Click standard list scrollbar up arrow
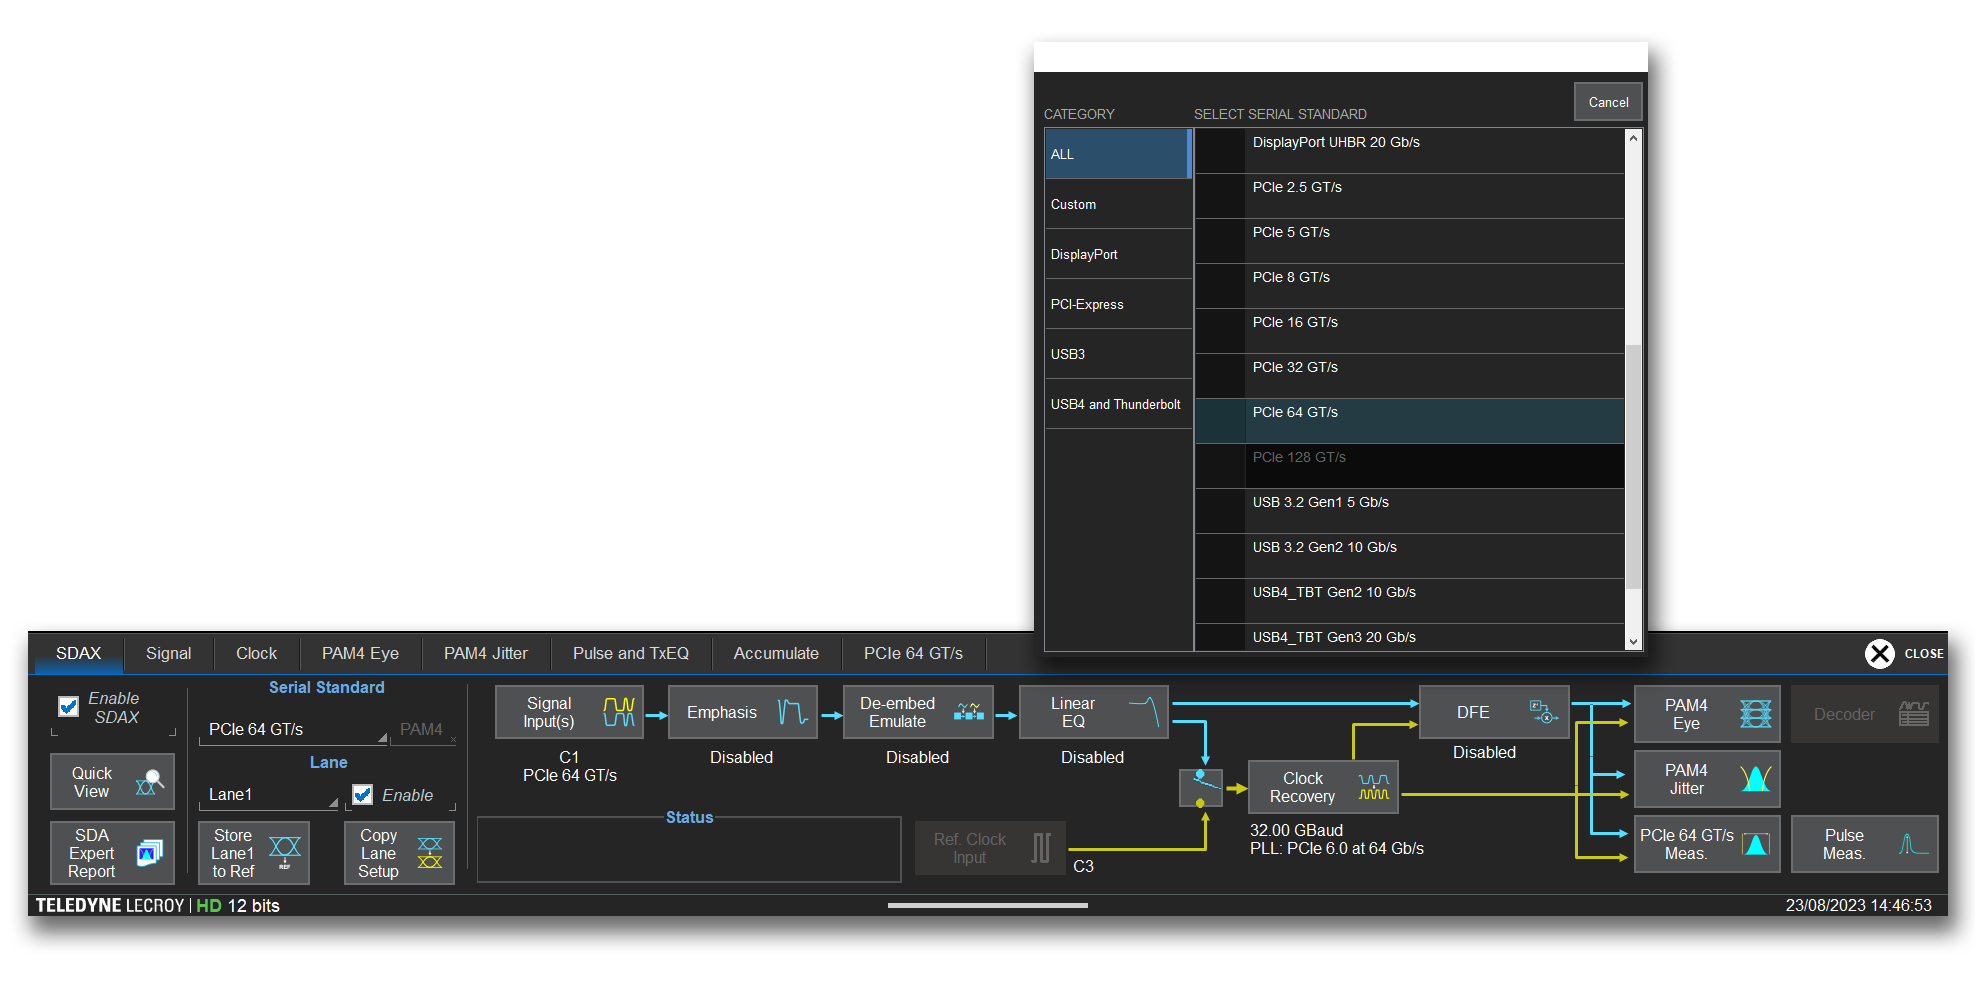The height and width of the screenshot is (1003, 1975). (x=1633, y=138)
